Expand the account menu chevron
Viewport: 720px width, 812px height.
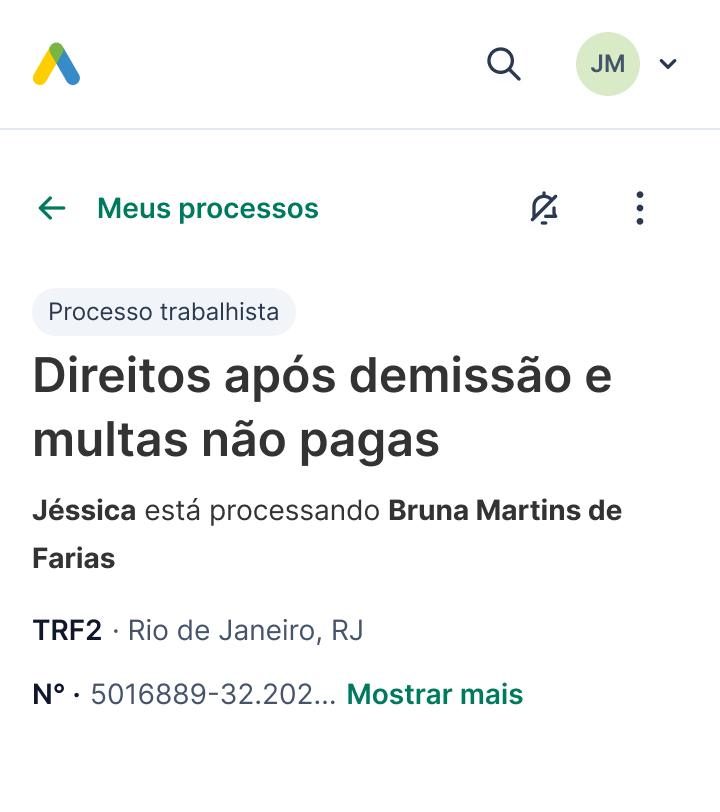point(668,64)
